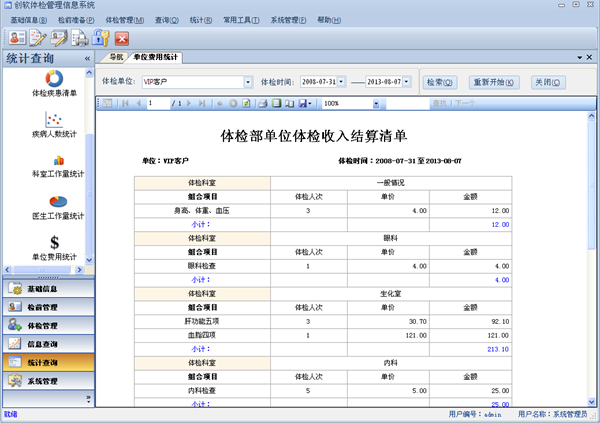600x423 pixels.
Task: Open 基础信息 navigation pane section
Action: 49,289
